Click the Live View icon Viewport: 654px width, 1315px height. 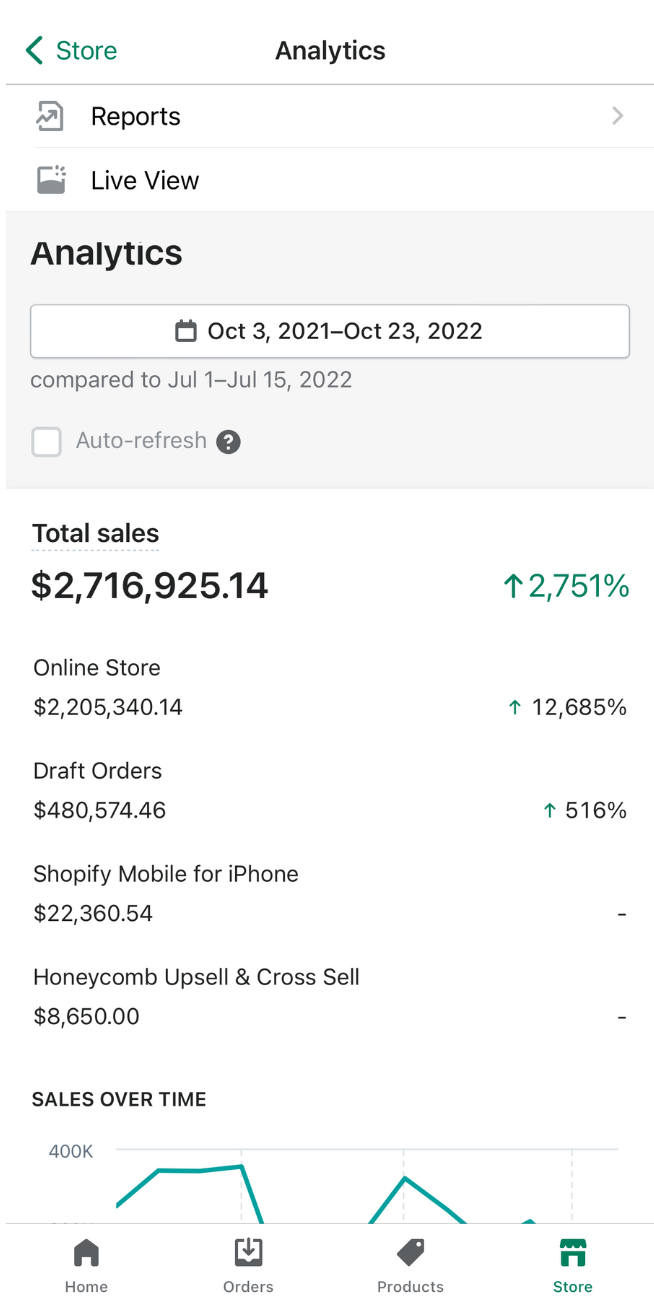pos(50,180)
